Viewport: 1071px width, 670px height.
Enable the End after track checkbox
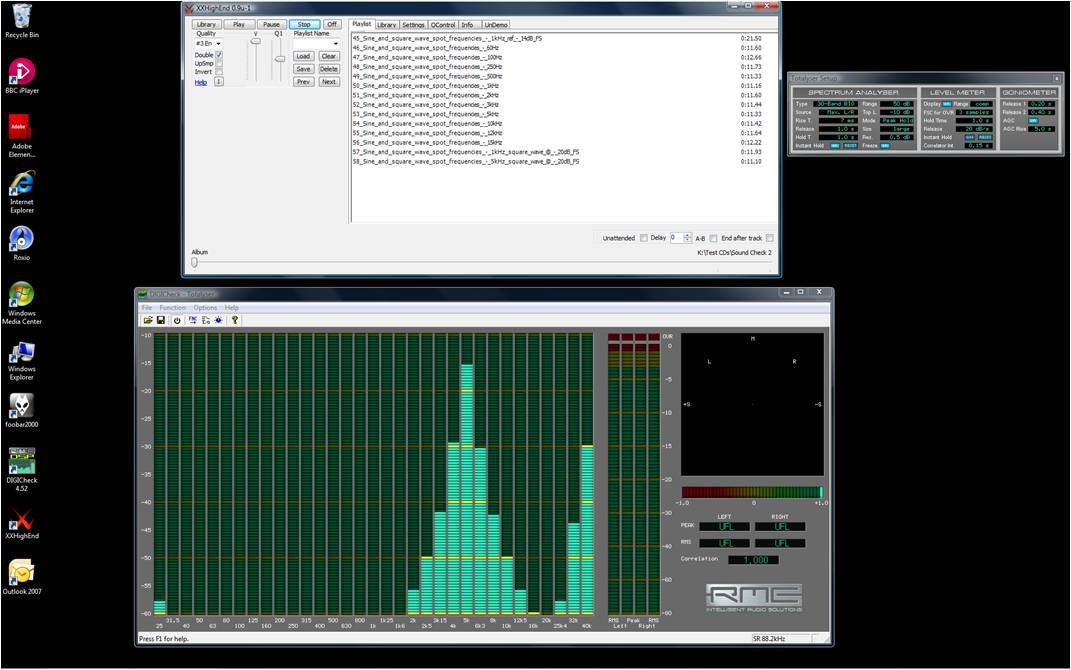coord(770,238)
